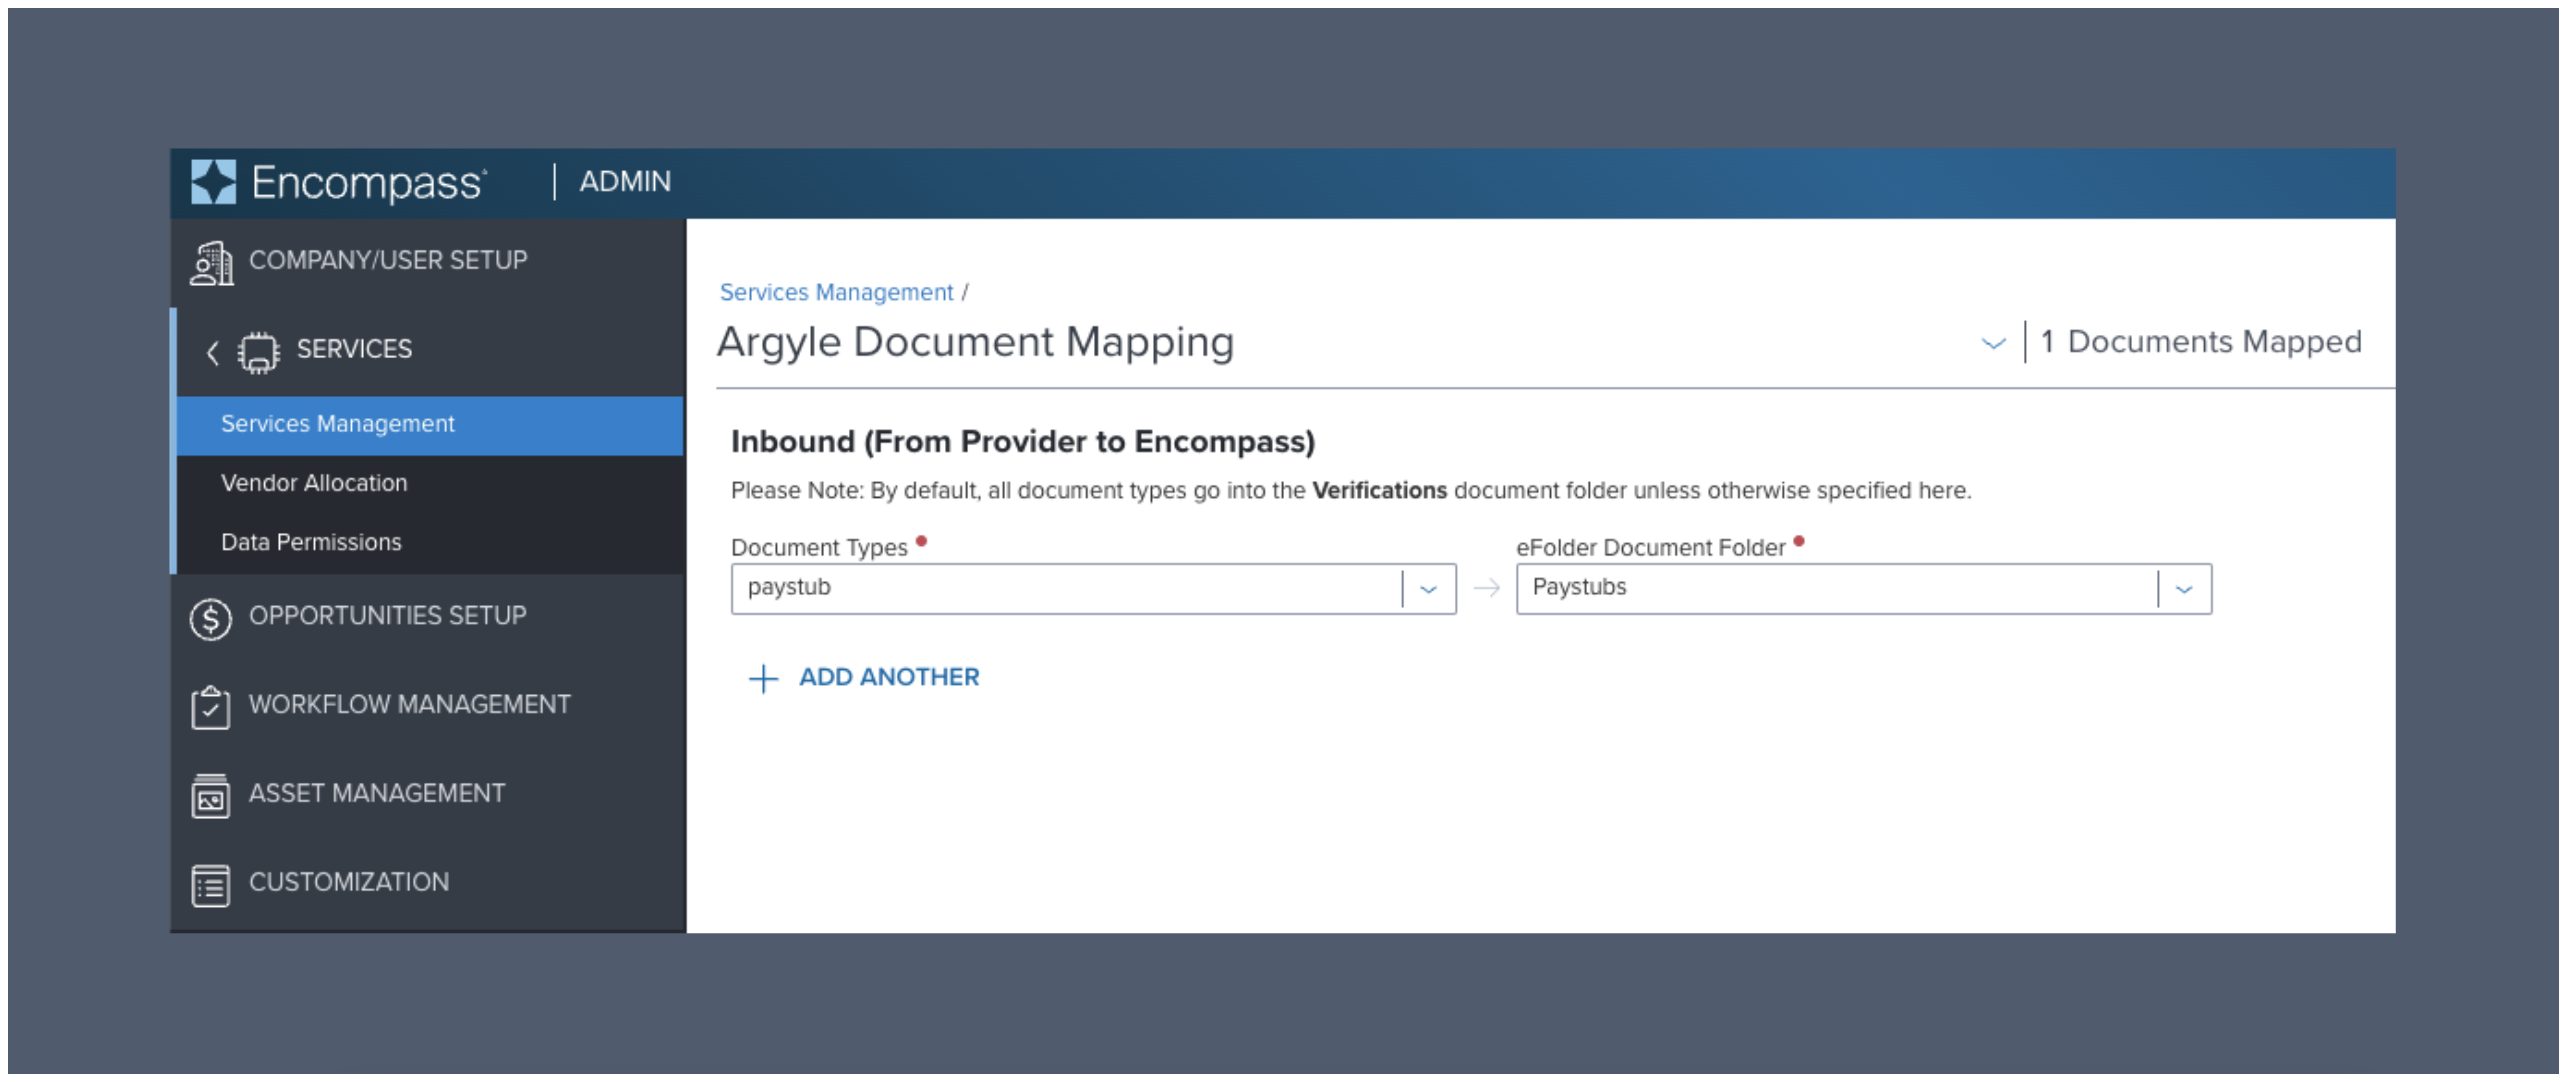This screenshot has height=1082, width=2567.
Task: Open Data Permissions from the sidebar
Action: (310, 542)
